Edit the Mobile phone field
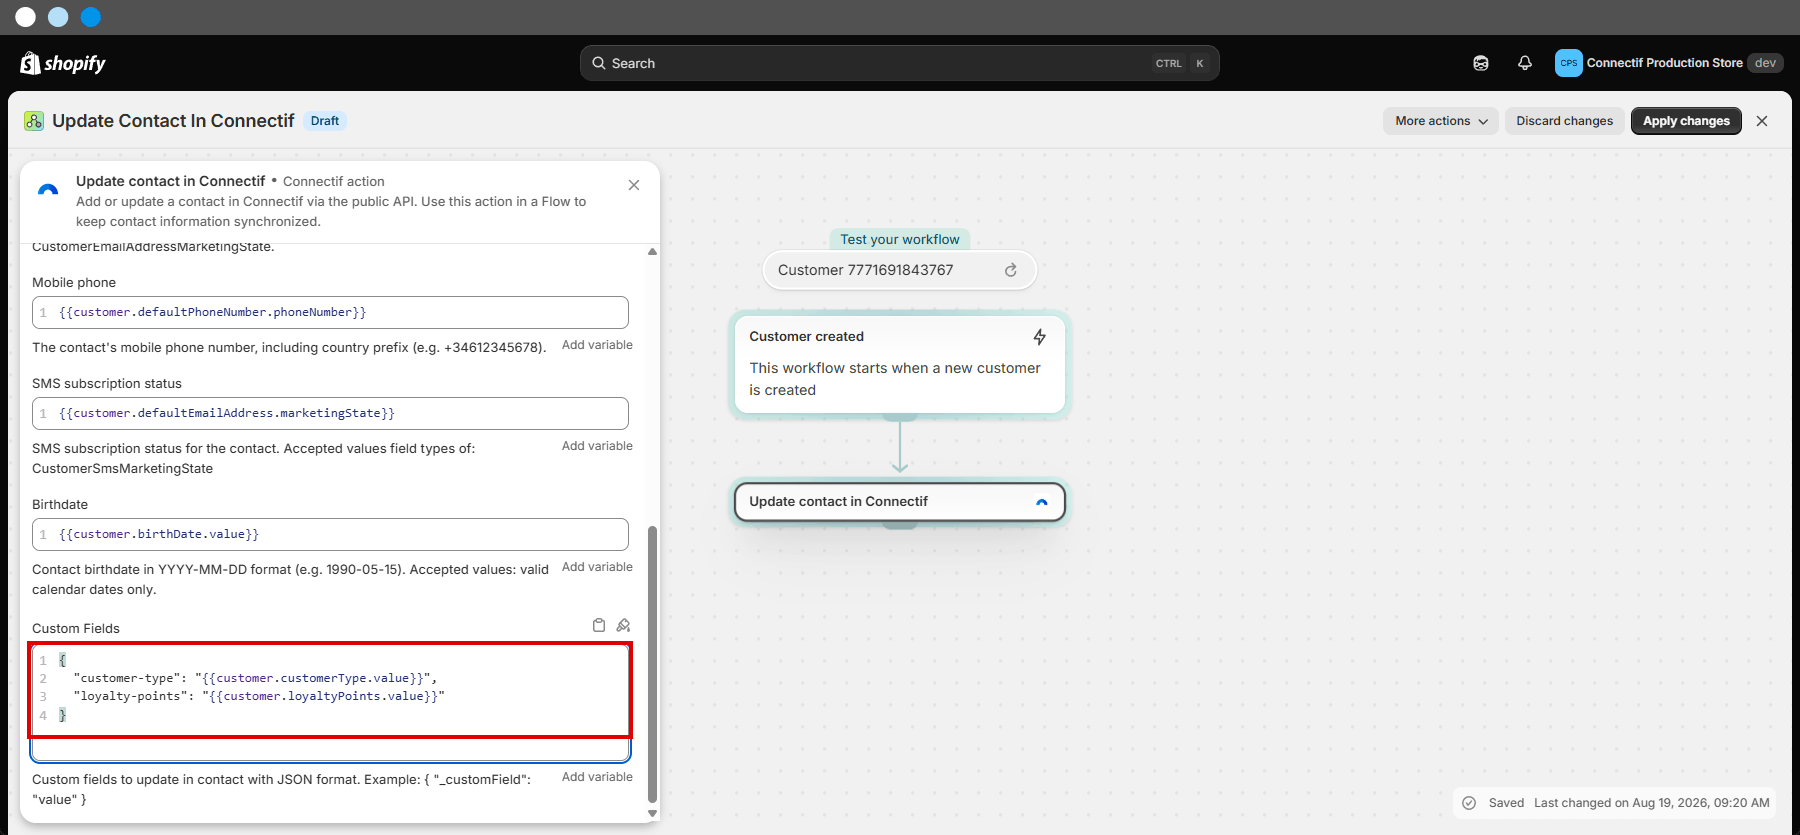Image resolution: width=1800 pixels, height=835 pixels. coord(330,312)
